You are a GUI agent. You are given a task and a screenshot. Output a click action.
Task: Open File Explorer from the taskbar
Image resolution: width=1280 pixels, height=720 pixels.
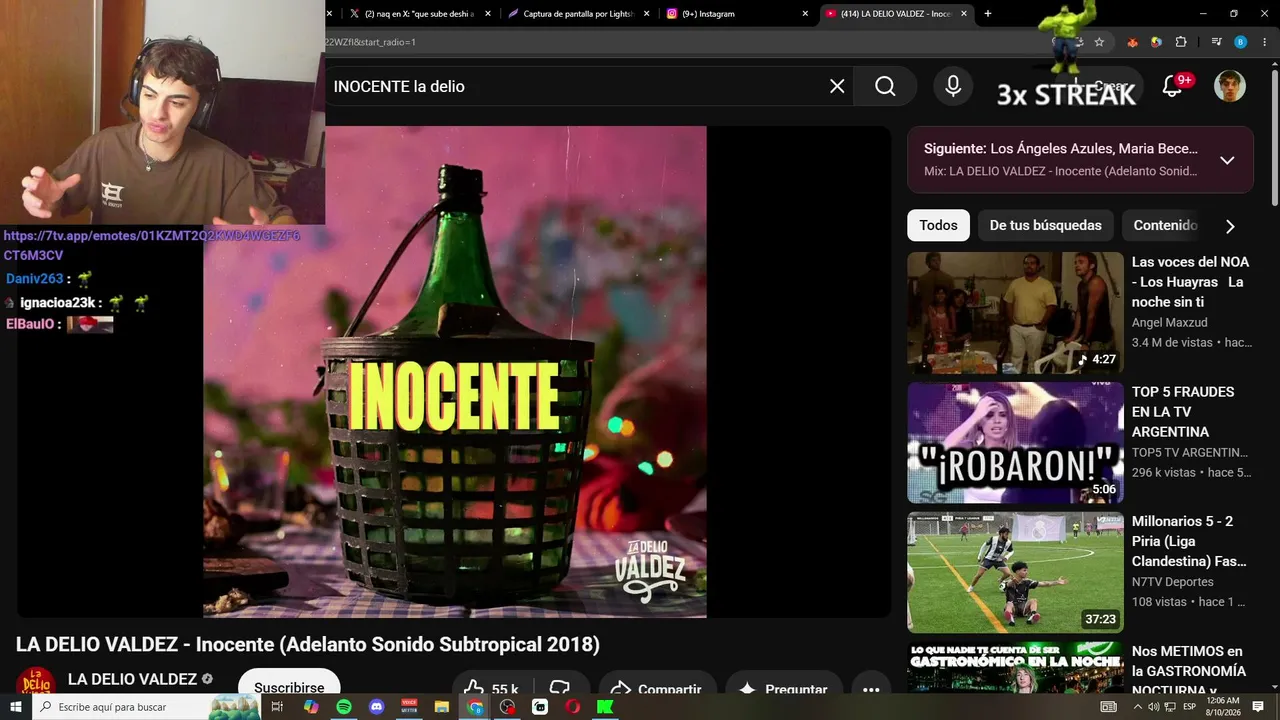click(442, 707)
